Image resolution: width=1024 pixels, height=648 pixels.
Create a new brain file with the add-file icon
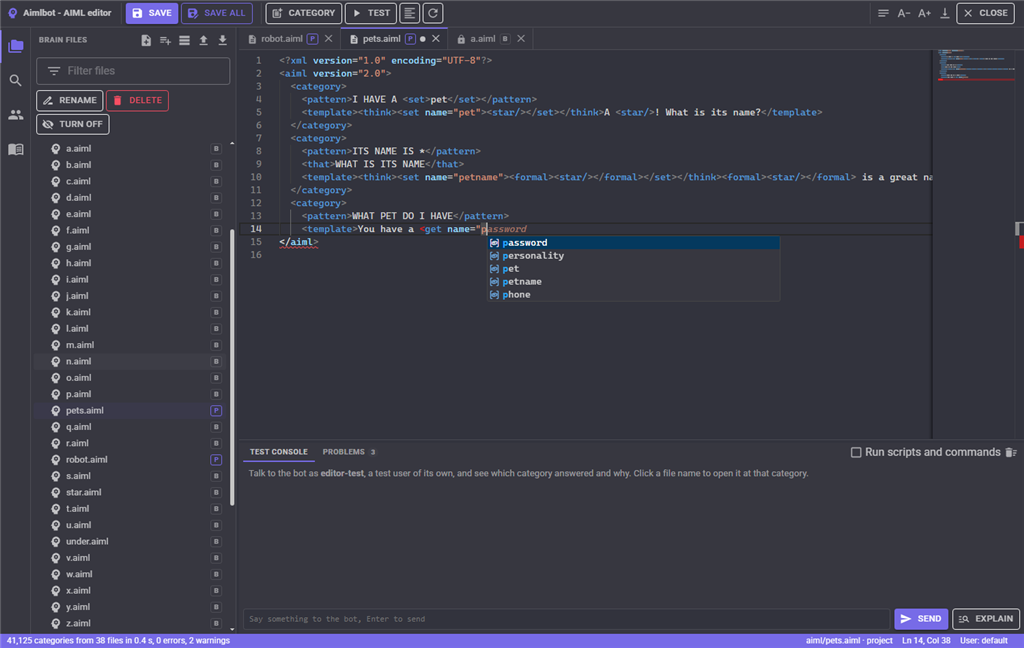tap(146, 40)
